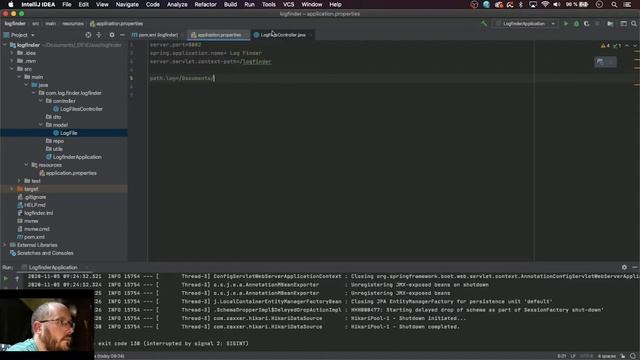Open the Analyze menu
This screenshot has height=360, width=640.
(x=177, y=4)
